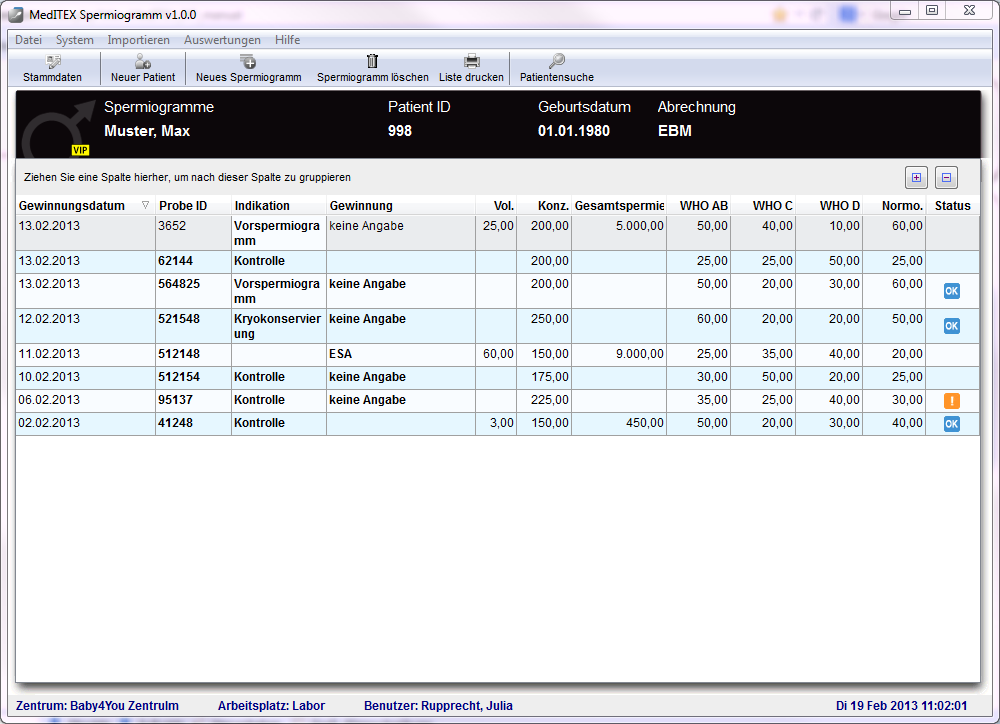Expand all groups with the plus button
The image size is (1000, 724).
916,177
